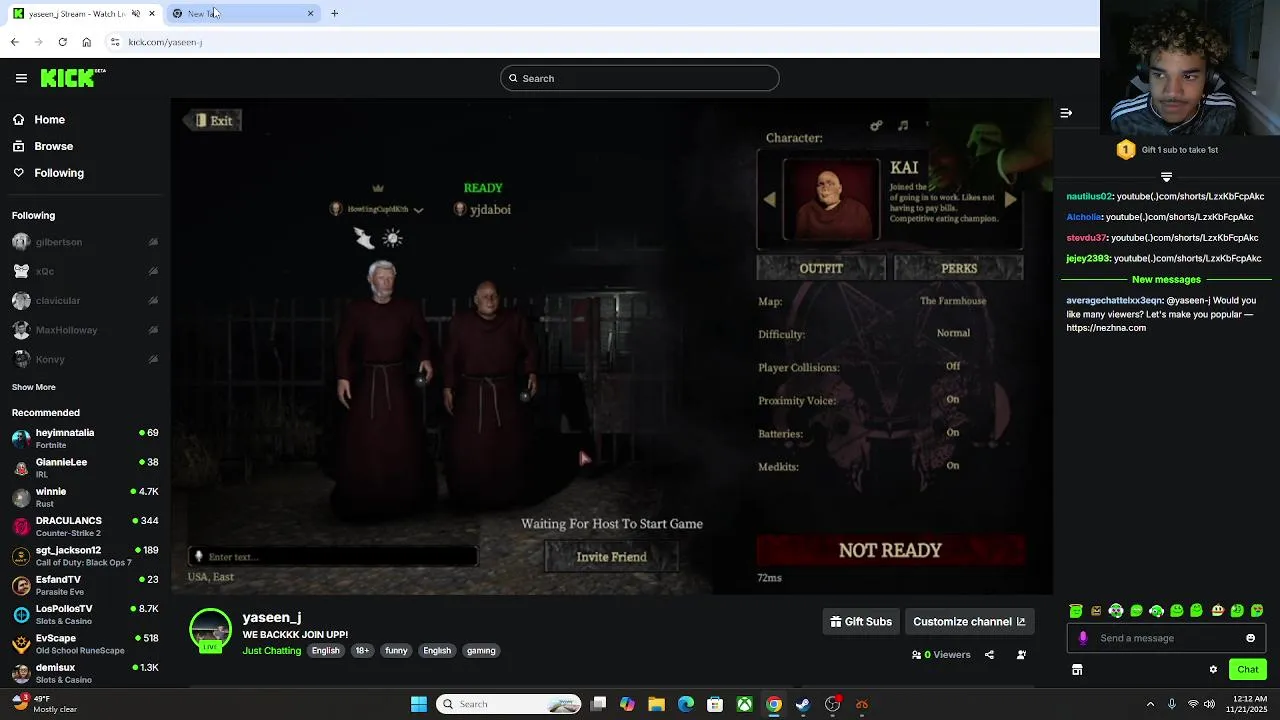Click the Send a message field
This screenshot has height=720, width=1280.
1166,638
